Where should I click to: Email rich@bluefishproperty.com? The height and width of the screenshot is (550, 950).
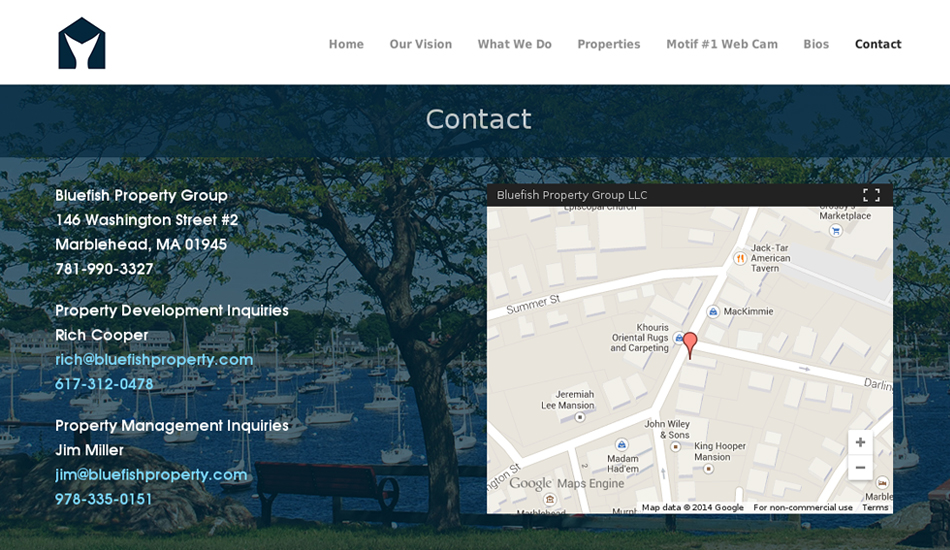(x=154, y=359)
